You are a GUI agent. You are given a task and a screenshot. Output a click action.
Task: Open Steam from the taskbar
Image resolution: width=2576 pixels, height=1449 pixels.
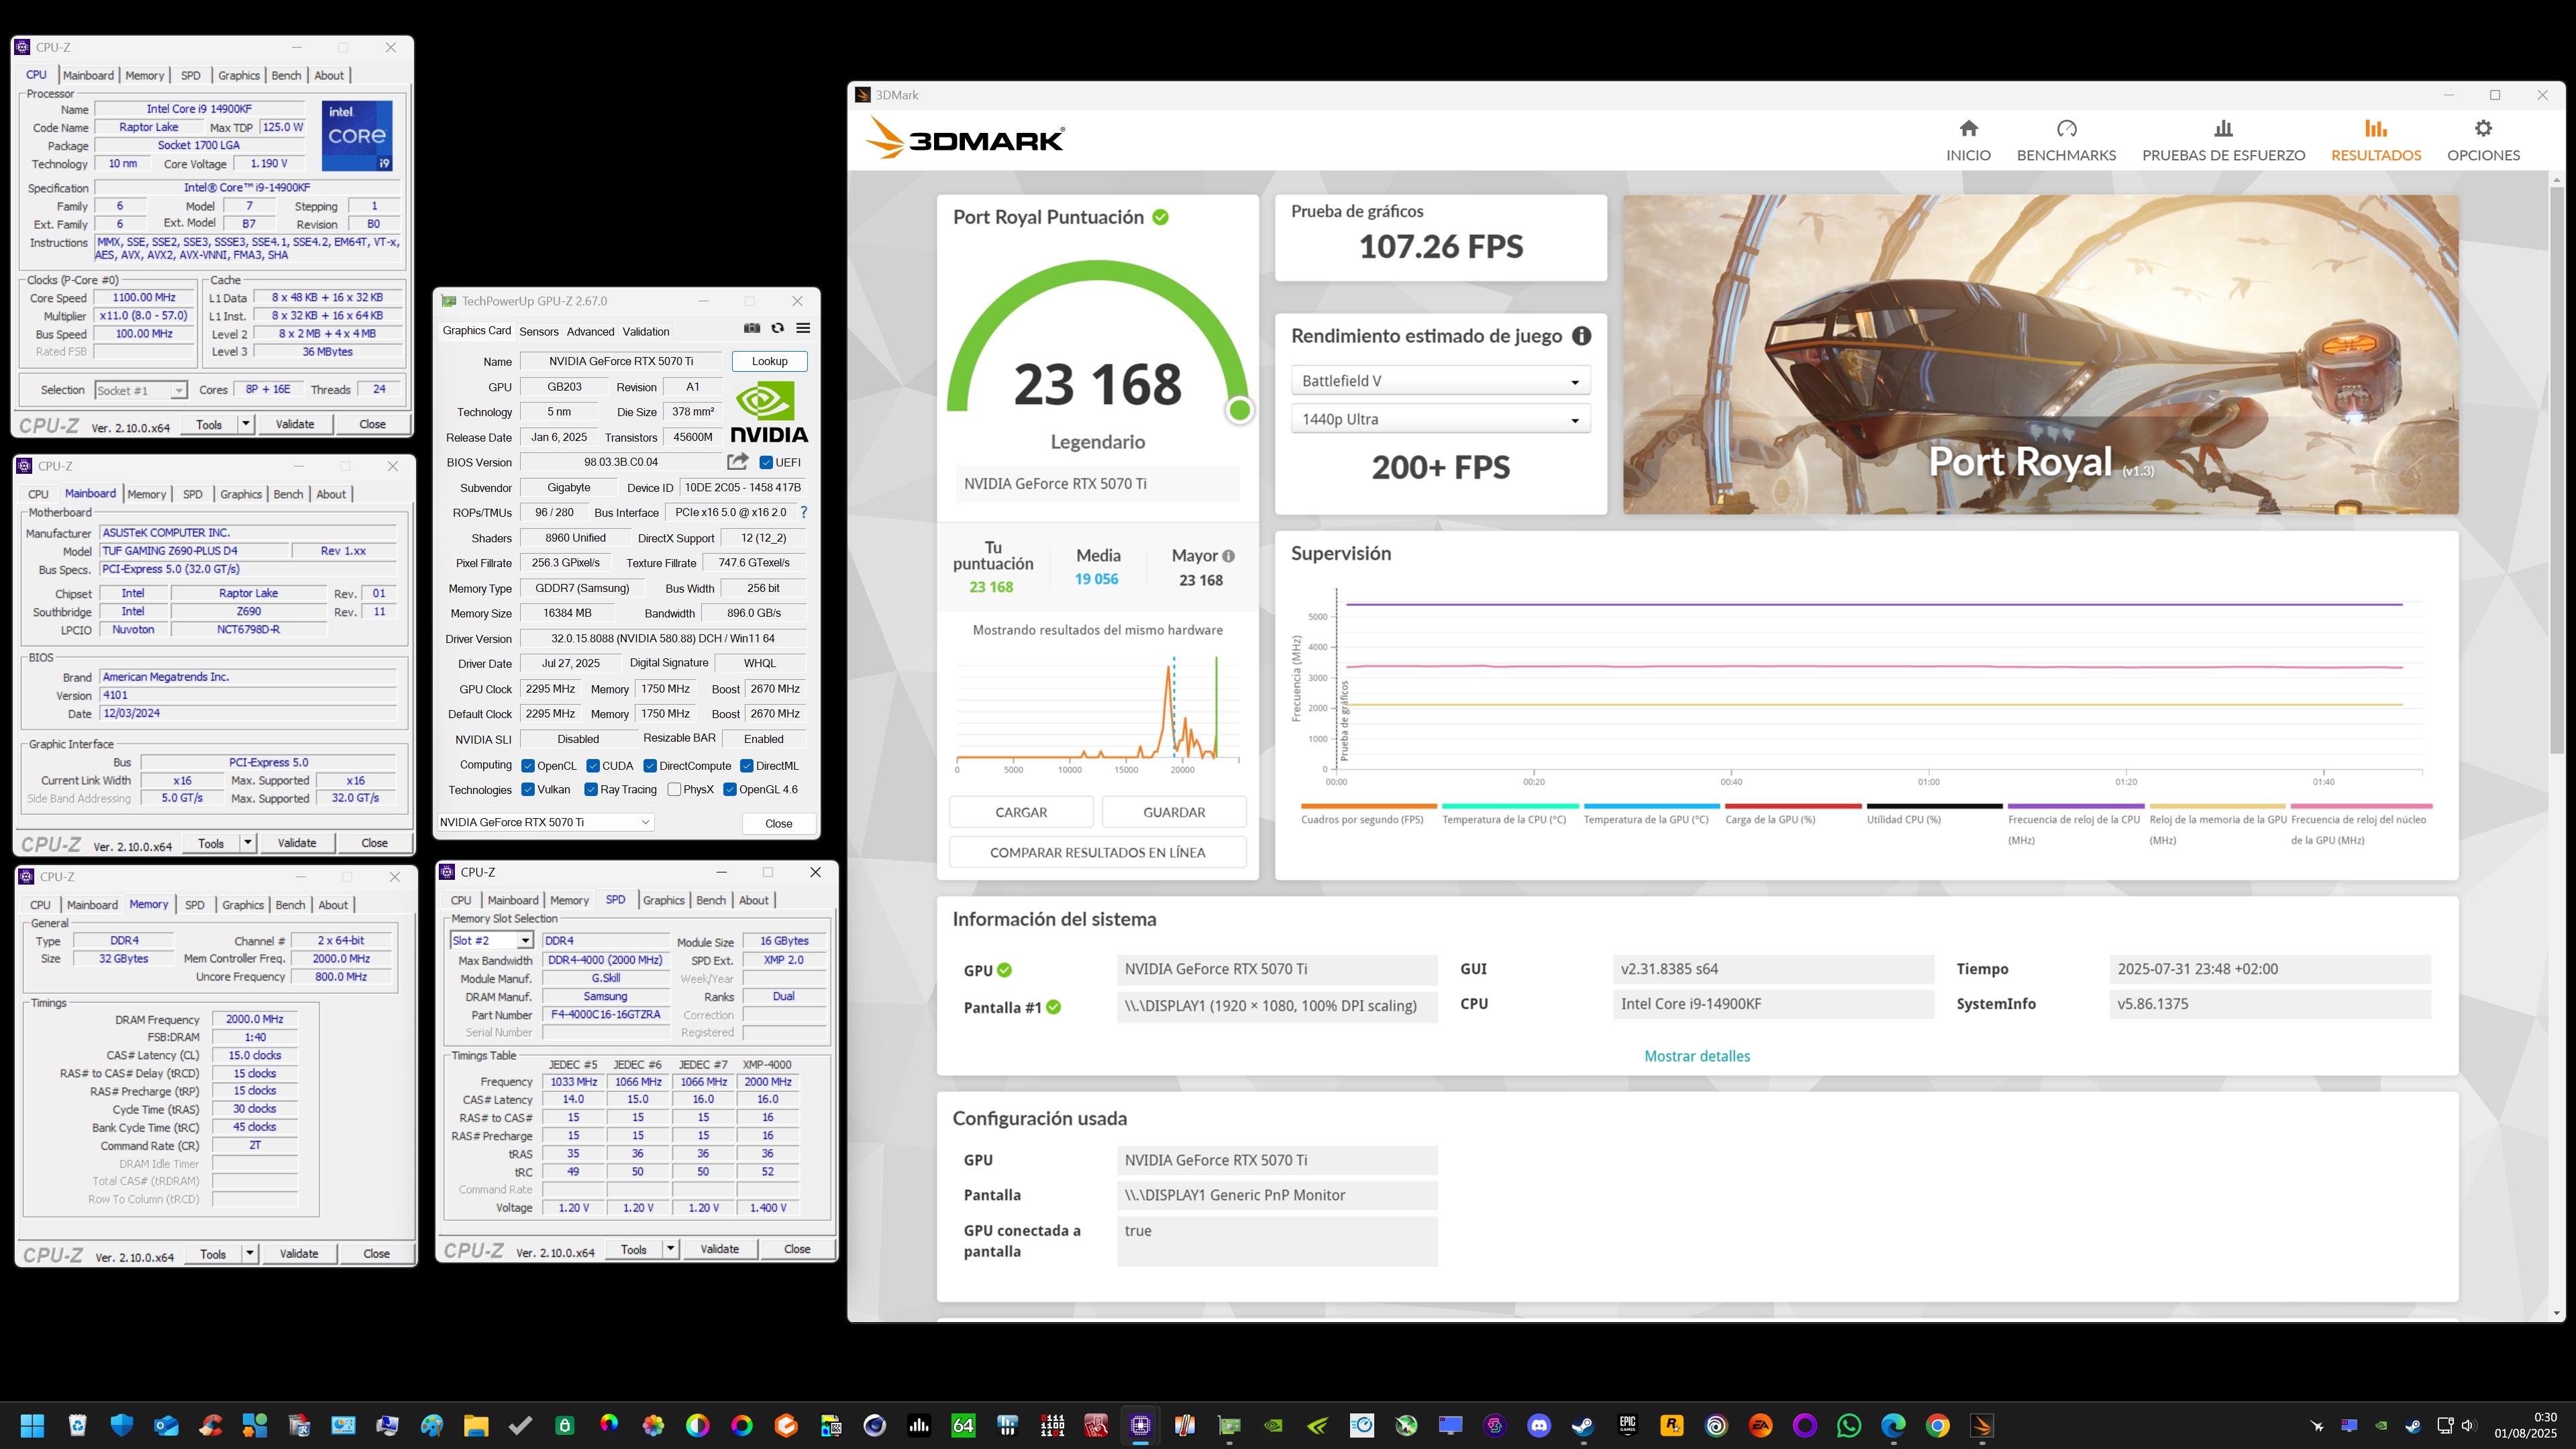pyautogui.click(x=1583, y=1425)
